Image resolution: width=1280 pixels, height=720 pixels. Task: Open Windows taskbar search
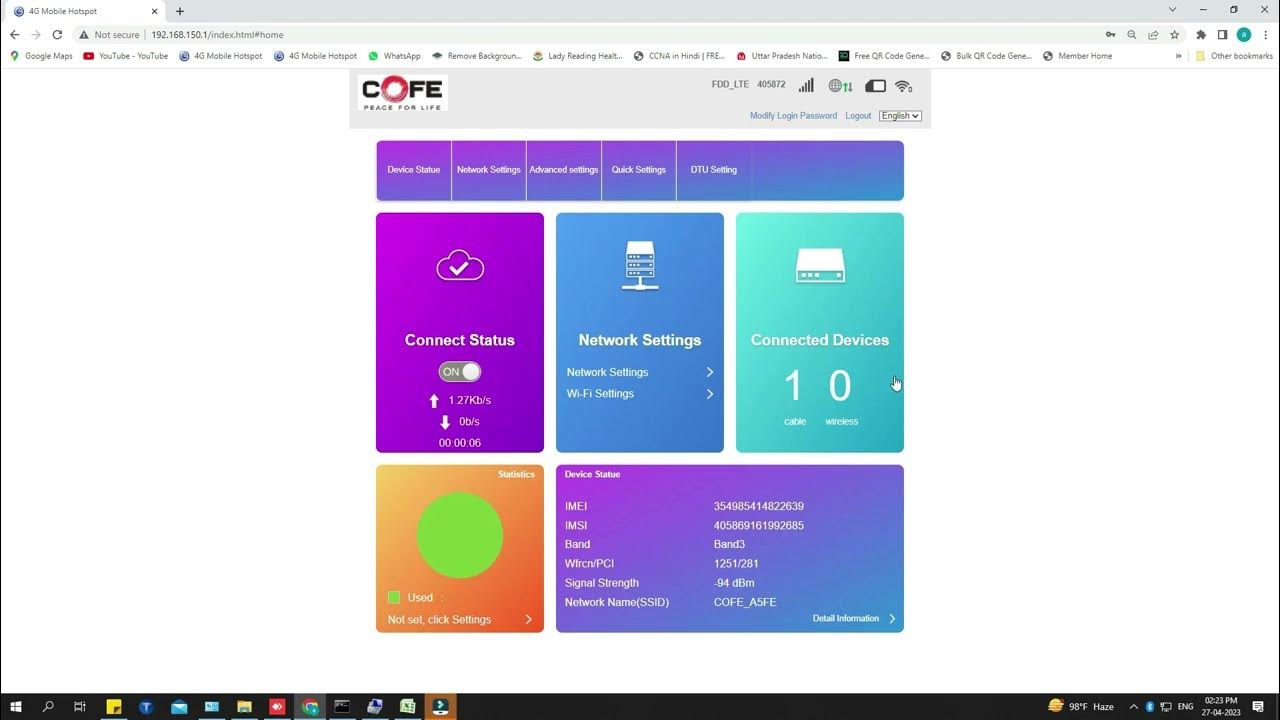point(48,706)
